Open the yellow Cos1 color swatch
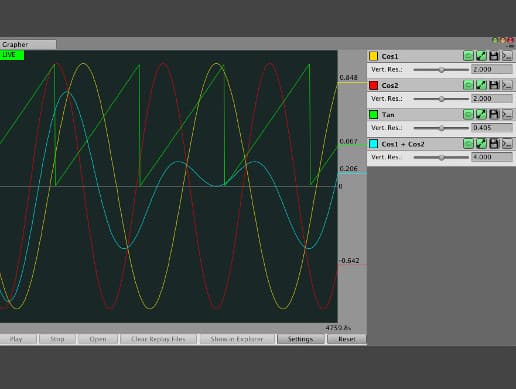This screenshot has width=516, height=389. 373,56
